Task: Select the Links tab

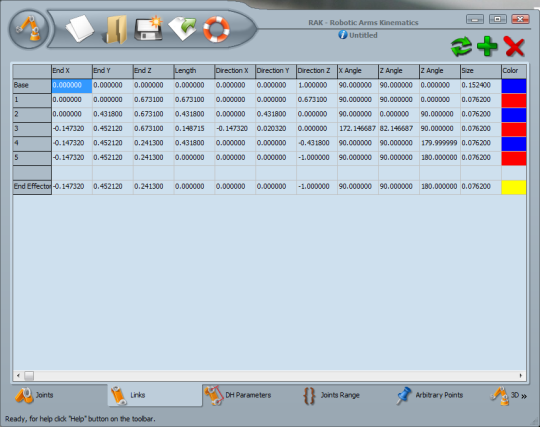Action: point(155,395)
